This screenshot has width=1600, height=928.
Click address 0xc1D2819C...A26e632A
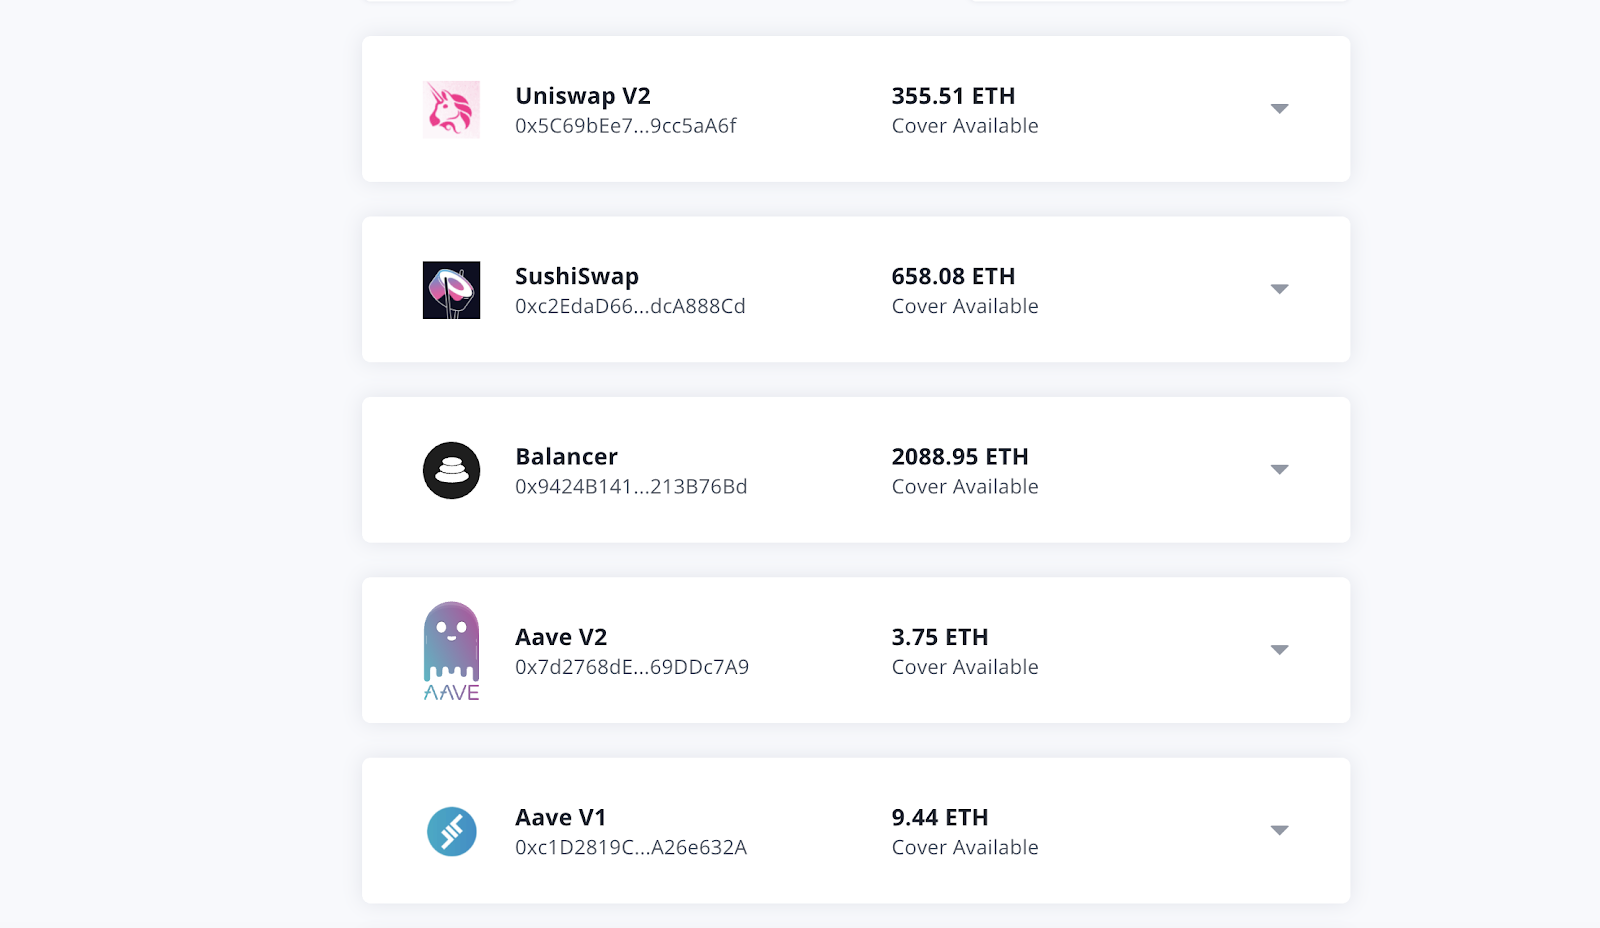(631, 848)
